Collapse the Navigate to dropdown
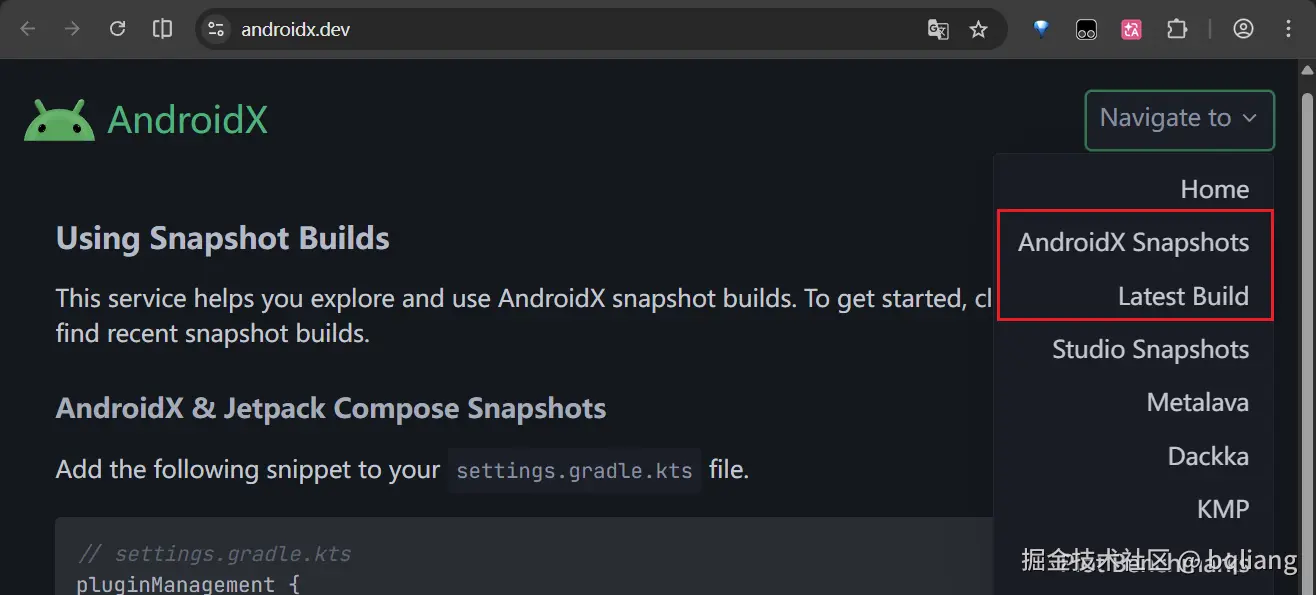 pyautogui.click(x=1179, y=119)
